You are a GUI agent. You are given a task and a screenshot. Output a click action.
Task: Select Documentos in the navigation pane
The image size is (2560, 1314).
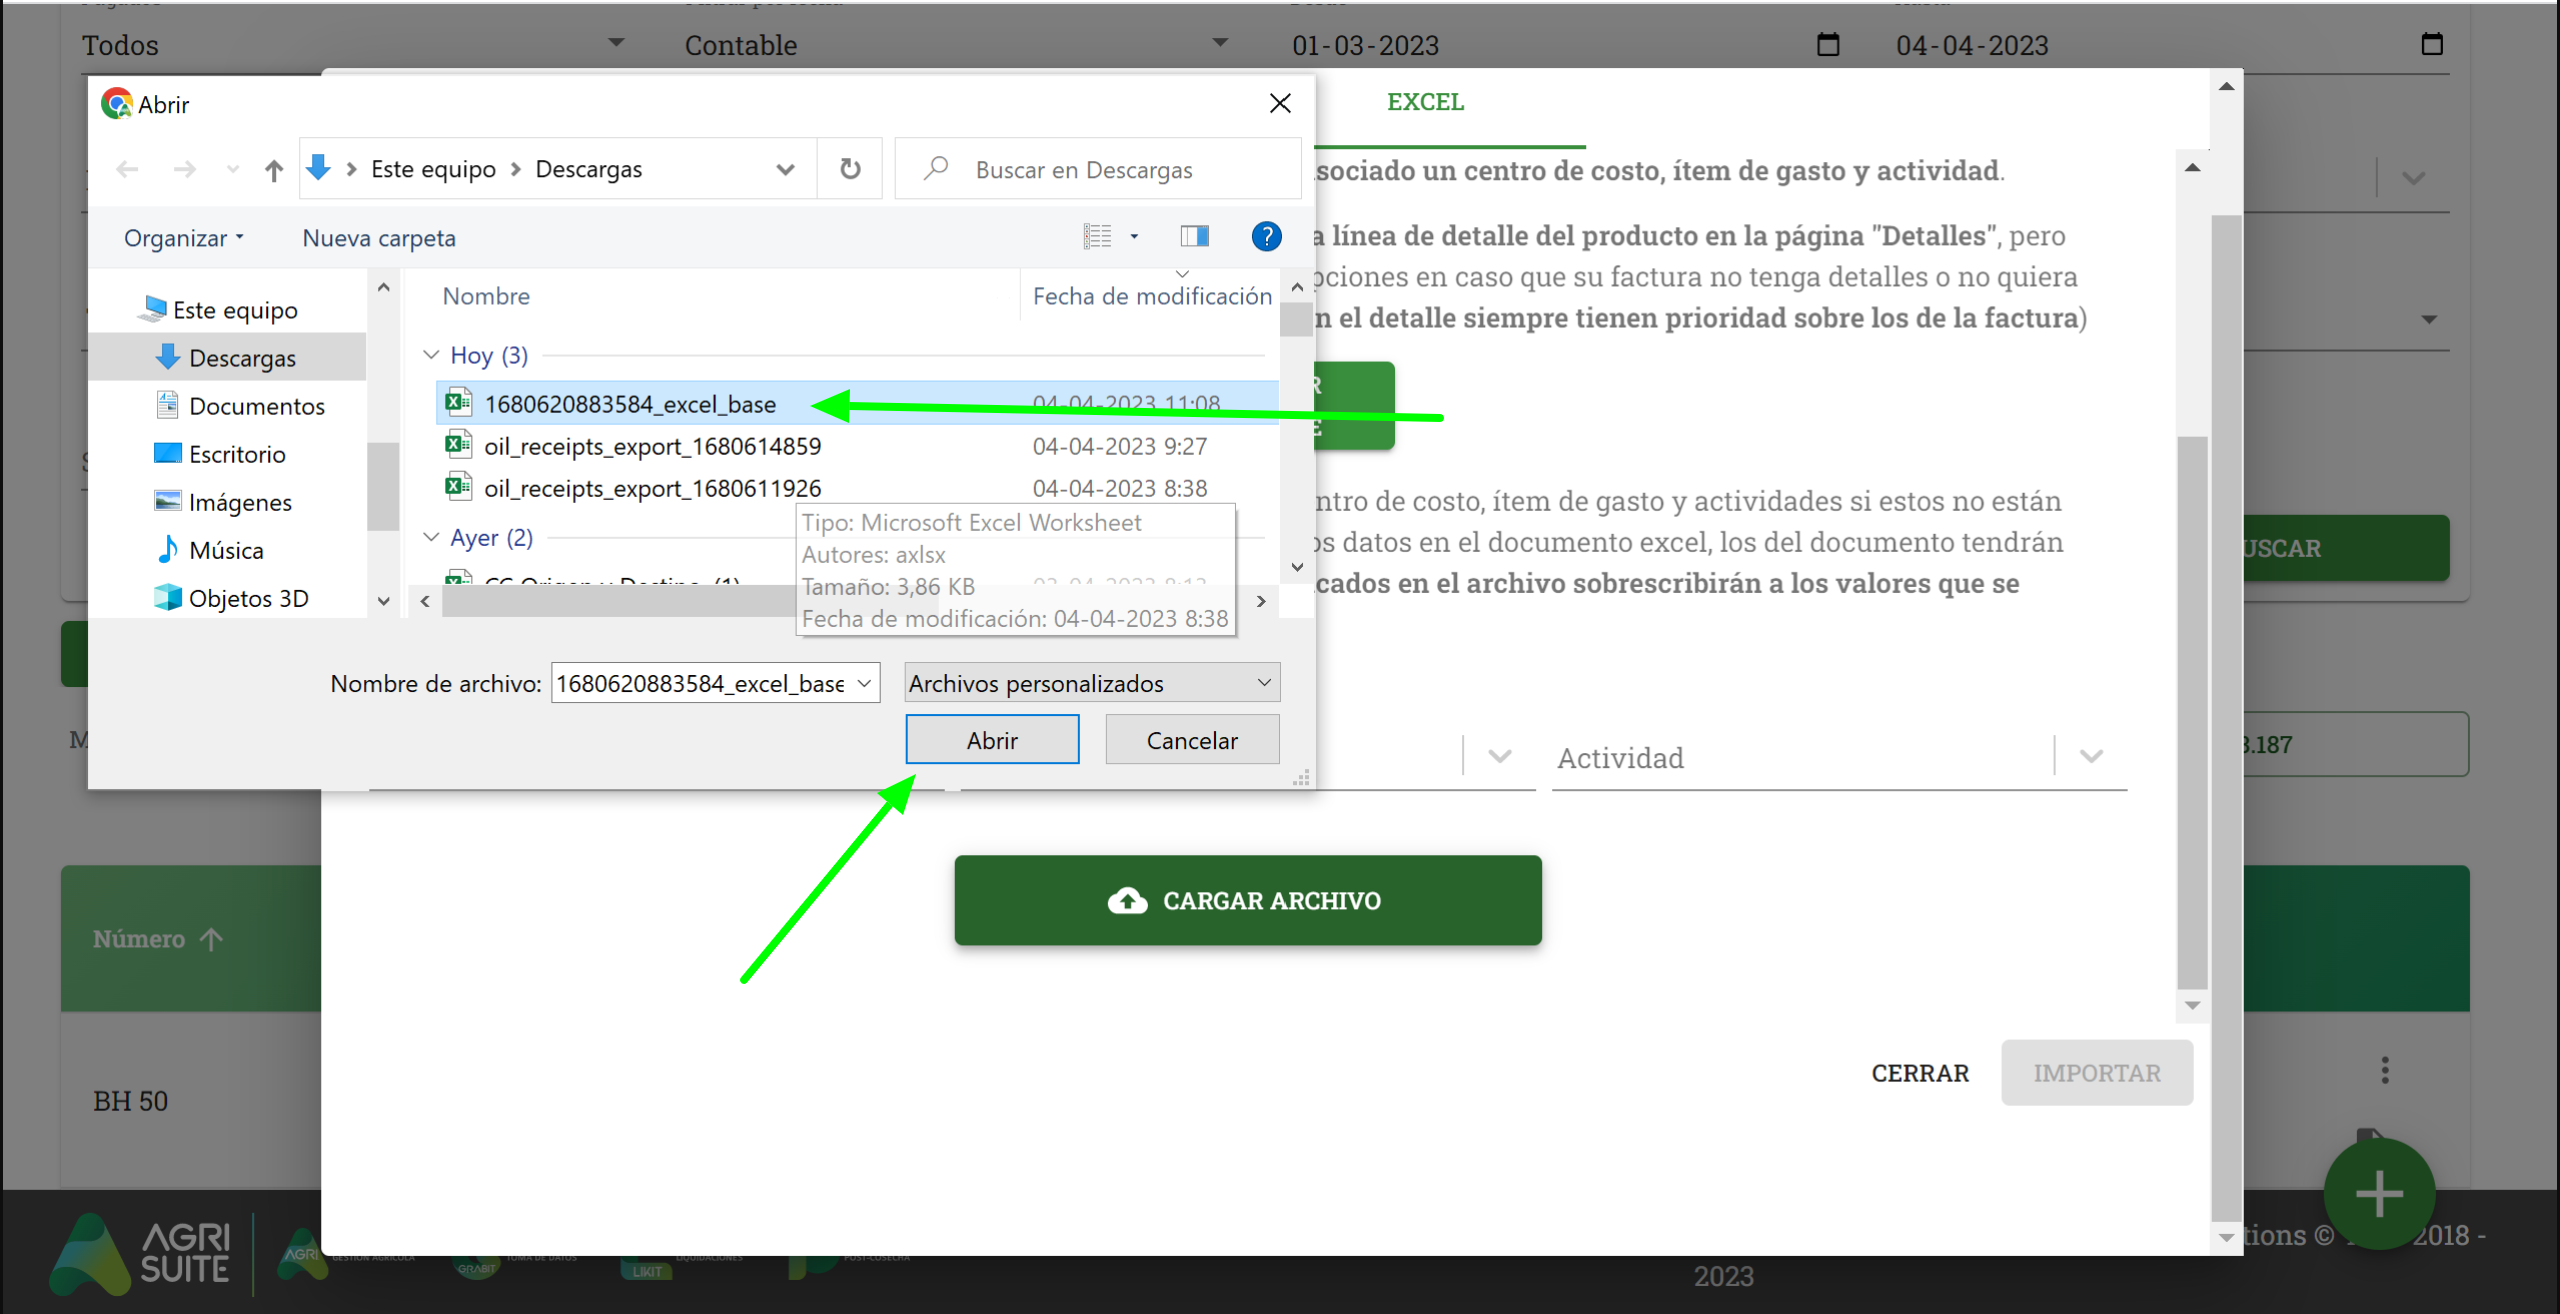pyautogui.click(x=256, y=406)
